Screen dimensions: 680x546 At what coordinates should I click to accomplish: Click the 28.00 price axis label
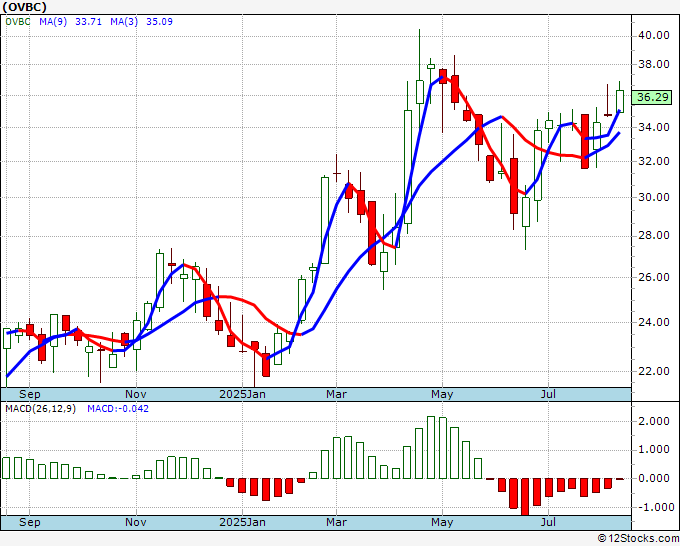(x=654, y=236)
